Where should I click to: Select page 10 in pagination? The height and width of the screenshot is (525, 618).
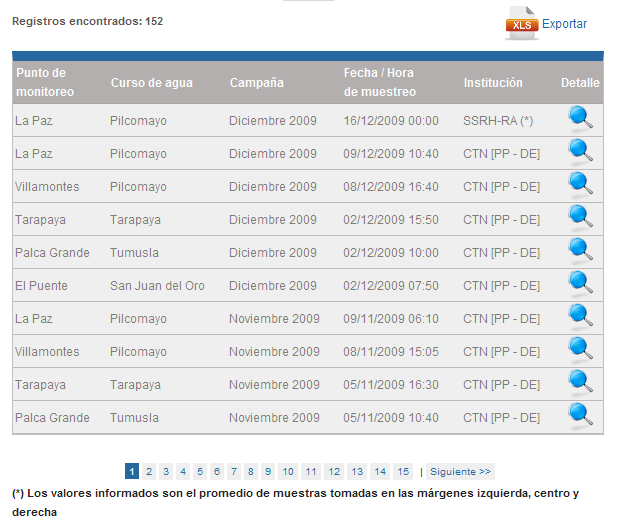(x=288, y=471)
